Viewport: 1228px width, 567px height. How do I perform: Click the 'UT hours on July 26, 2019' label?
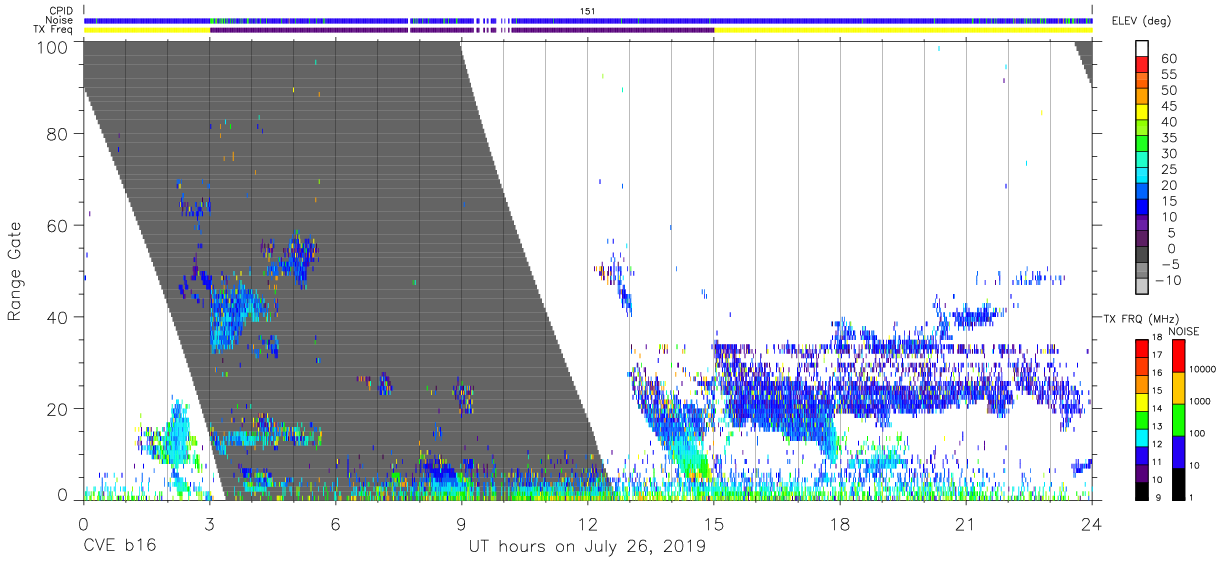click(587, 547)
